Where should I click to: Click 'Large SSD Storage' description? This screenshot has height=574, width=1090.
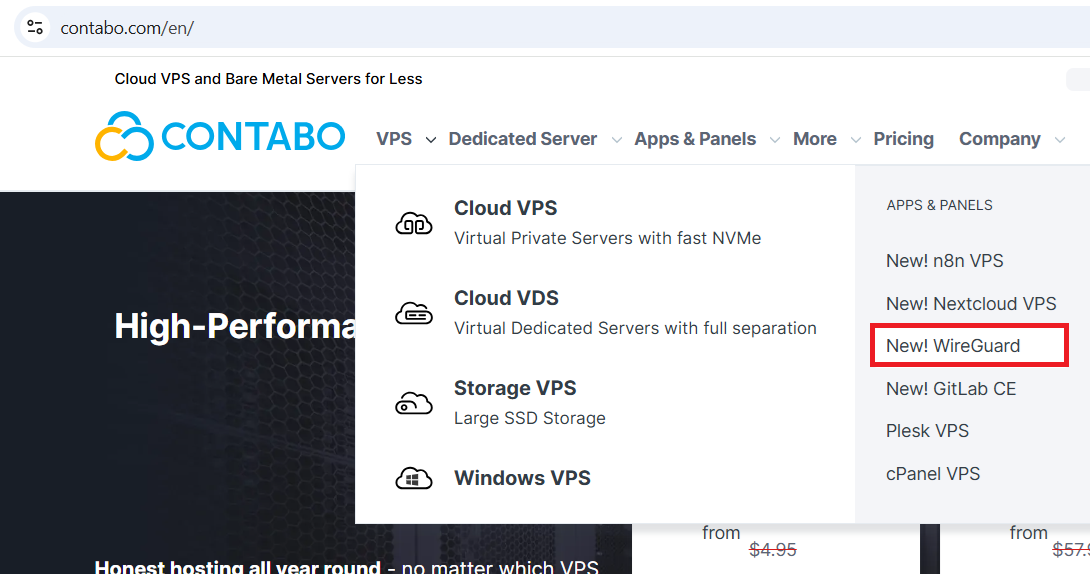pyautogui.click(x=530, y=418)
